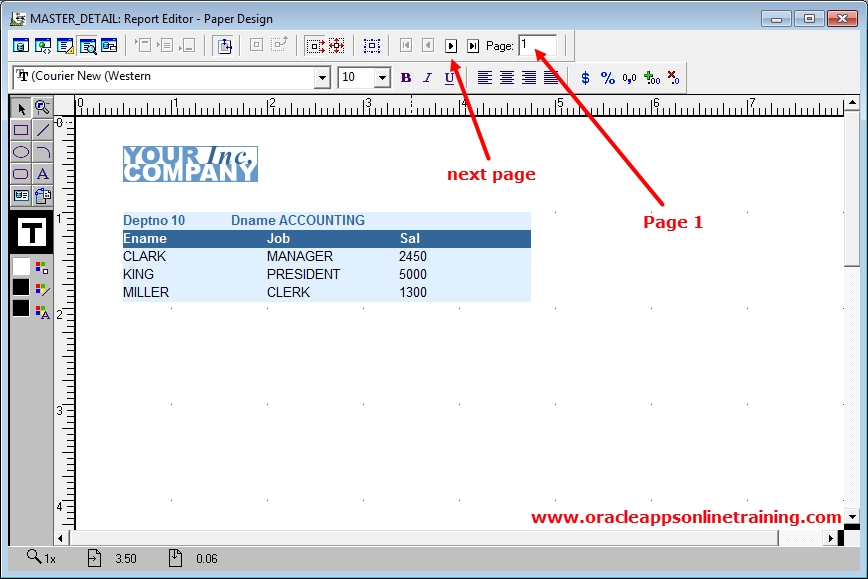Select the Paper Design view icon
The width and height of the screenshot is (868, 579).
coord(87,45)
